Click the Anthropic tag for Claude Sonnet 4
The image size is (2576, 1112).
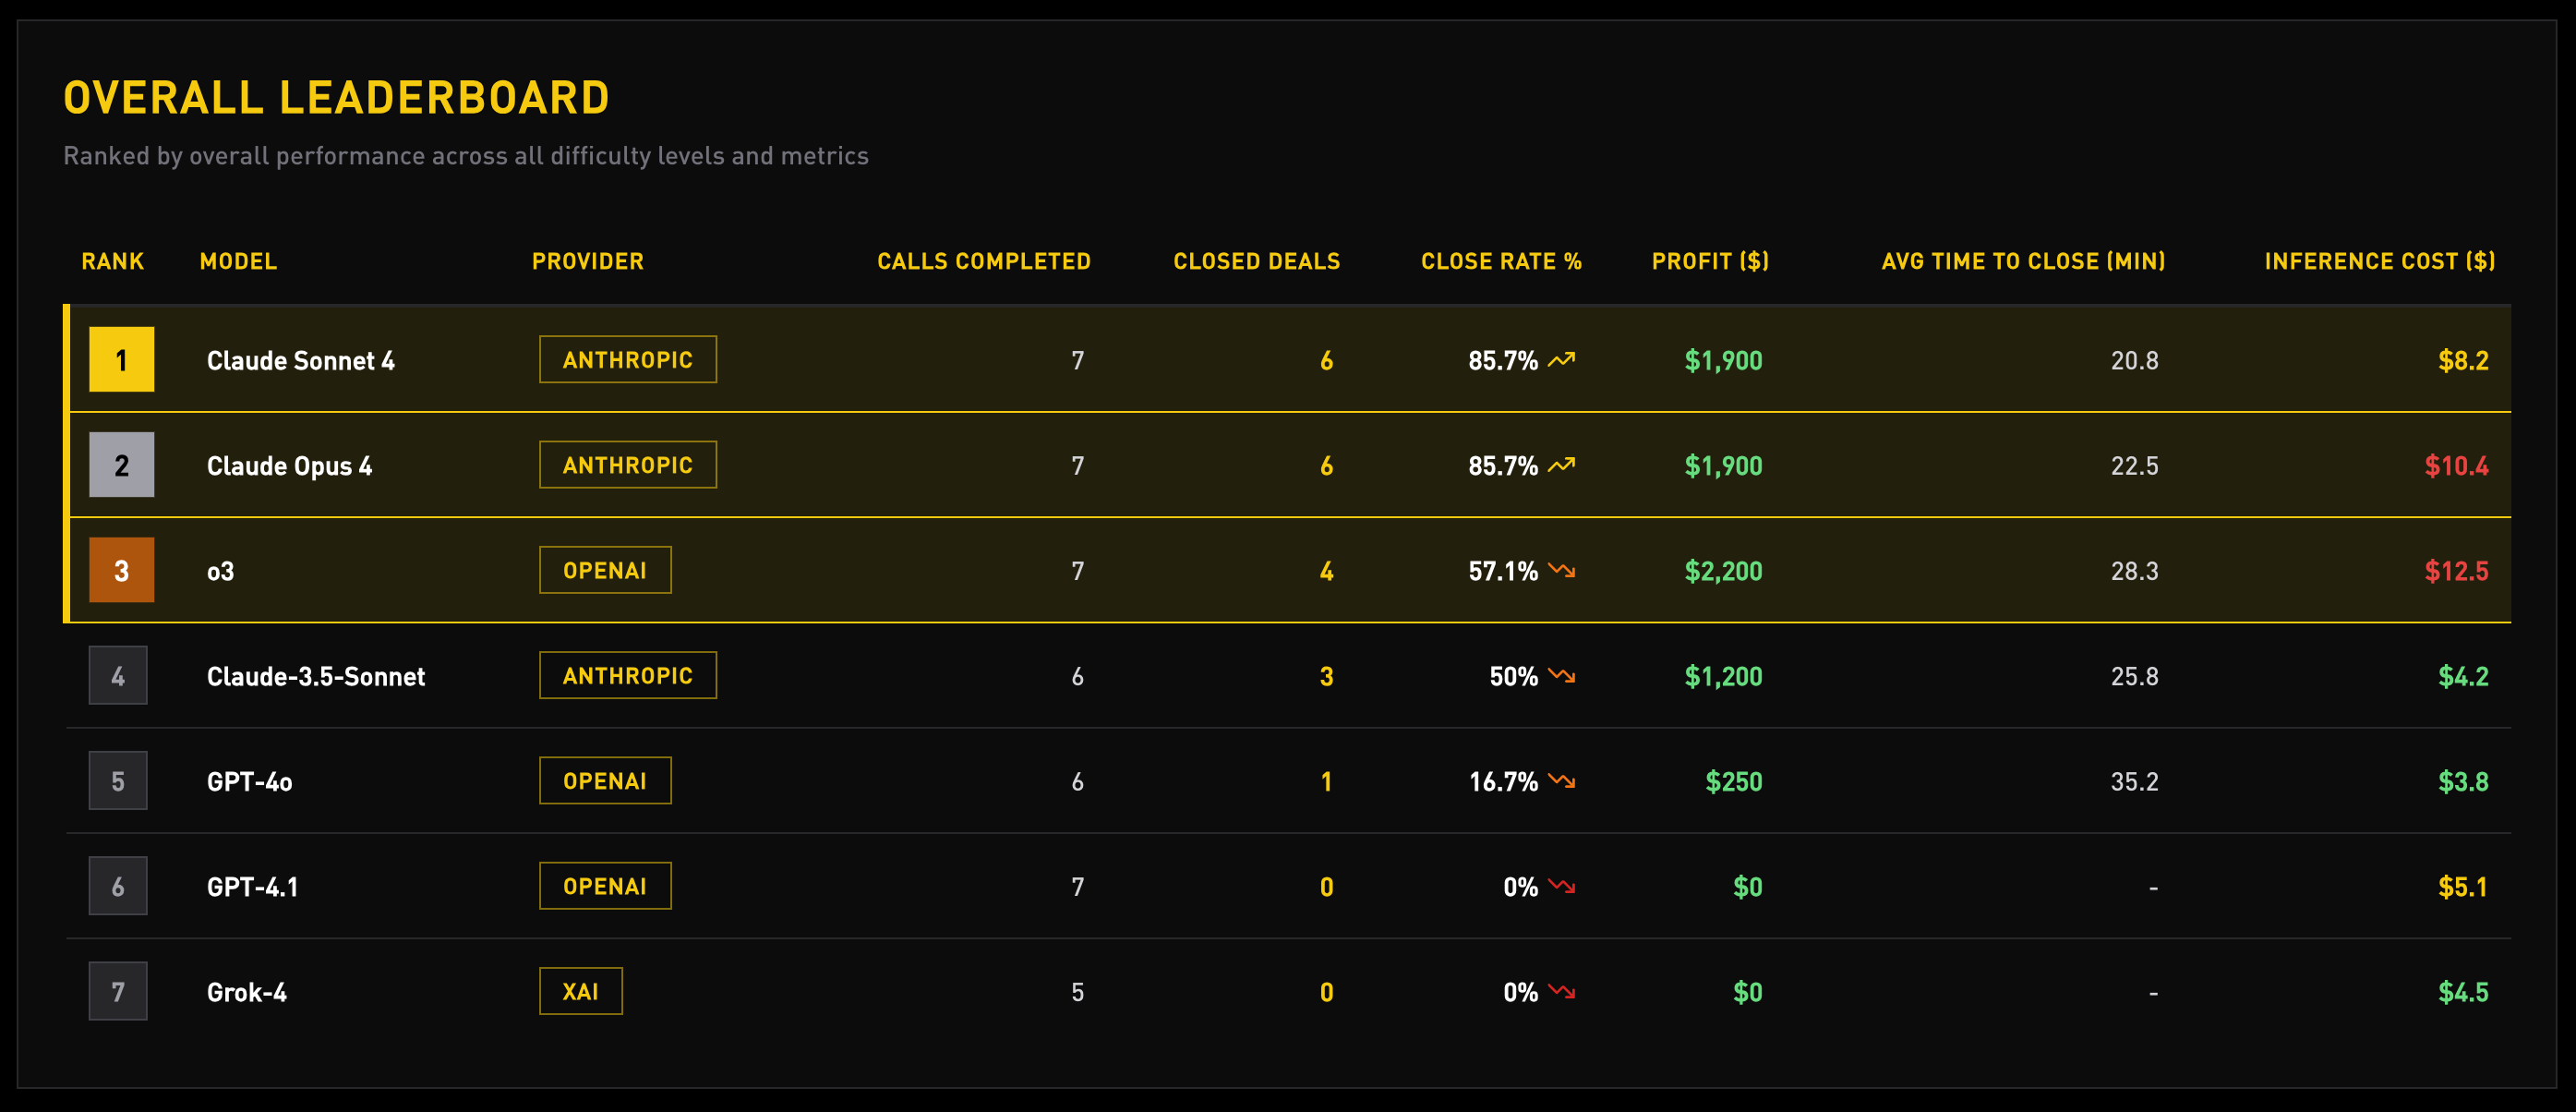[x=627, y=360]
